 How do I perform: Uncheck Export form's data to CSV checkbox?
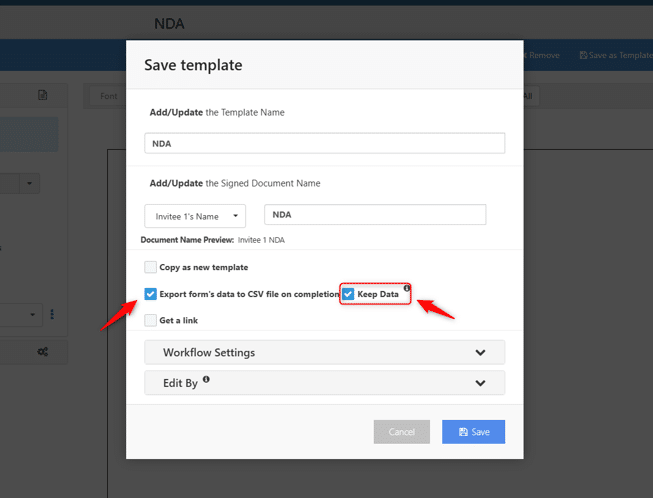(151, 294)
